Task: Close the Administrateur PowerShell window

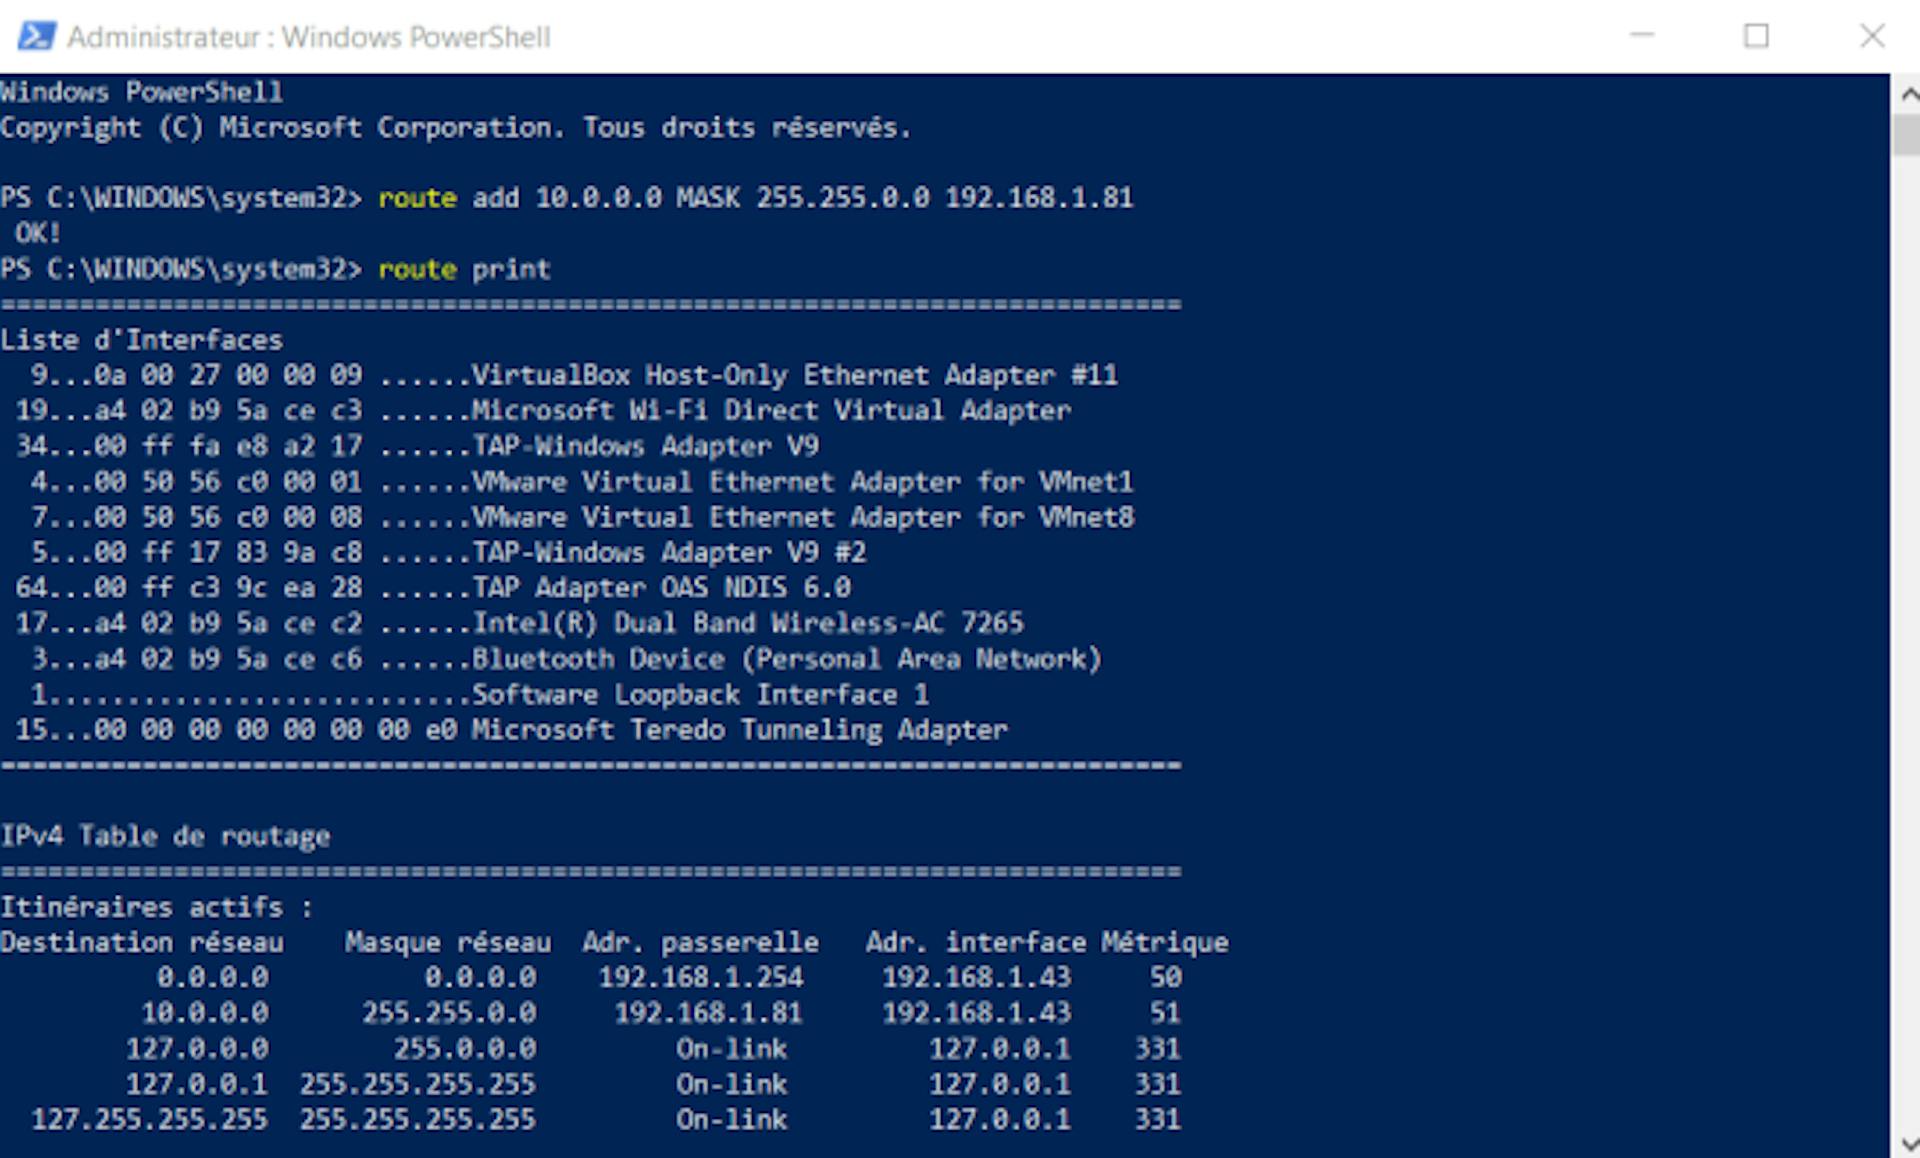Action: point(1872,36)
